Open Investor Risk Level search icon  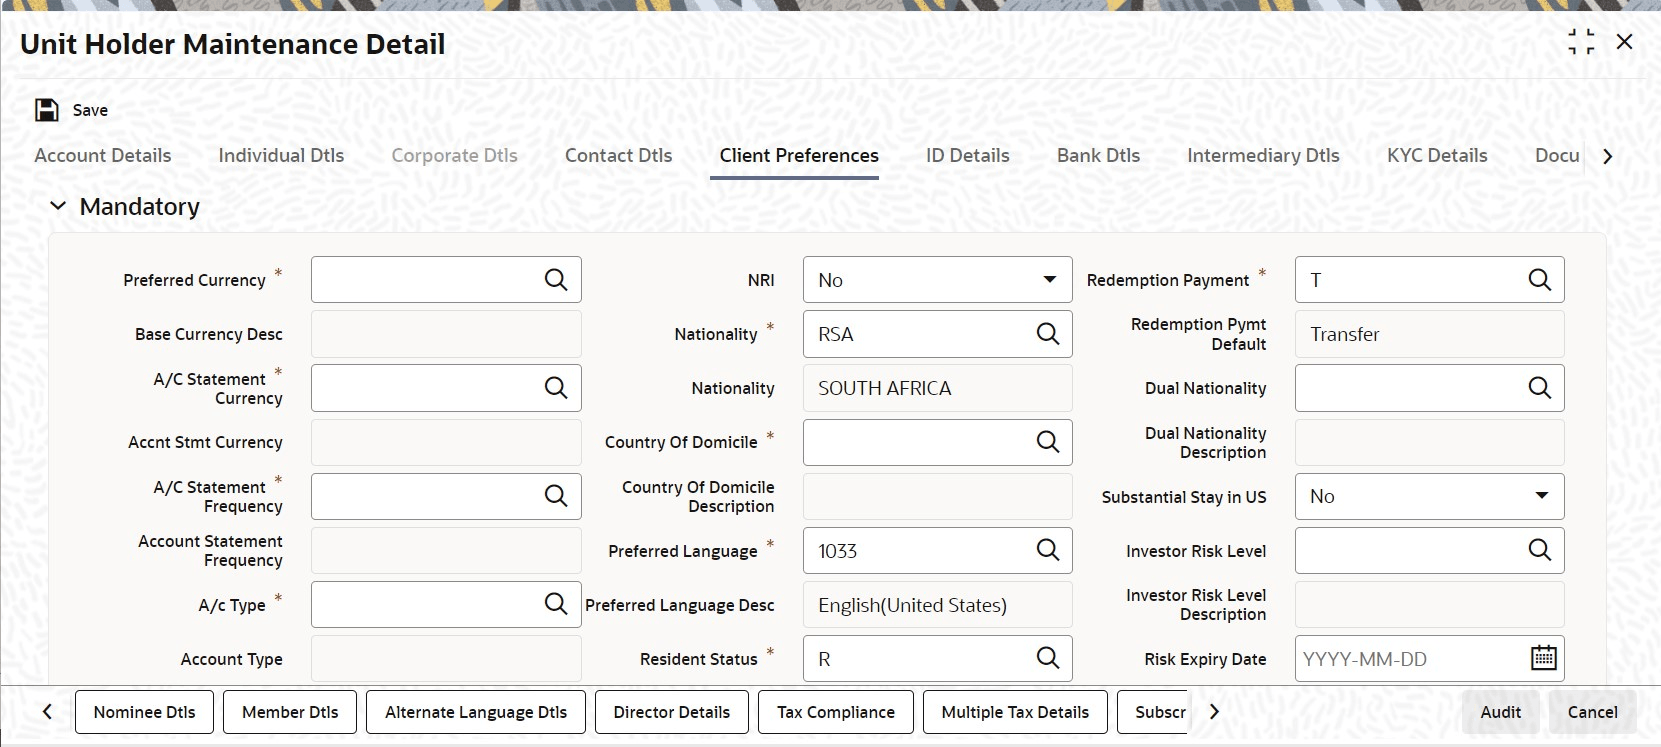coord(1539,550)
